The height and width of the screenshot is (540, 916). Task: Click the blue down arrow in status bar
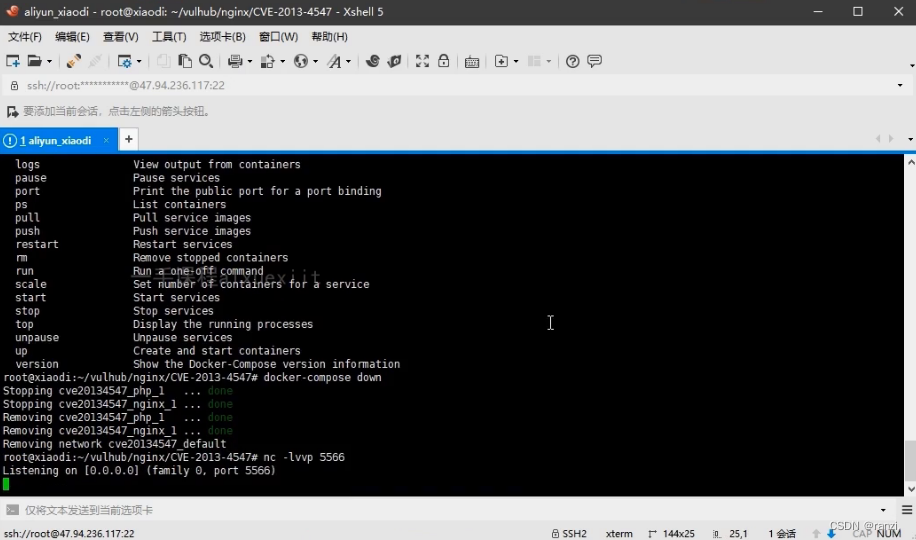831,534
